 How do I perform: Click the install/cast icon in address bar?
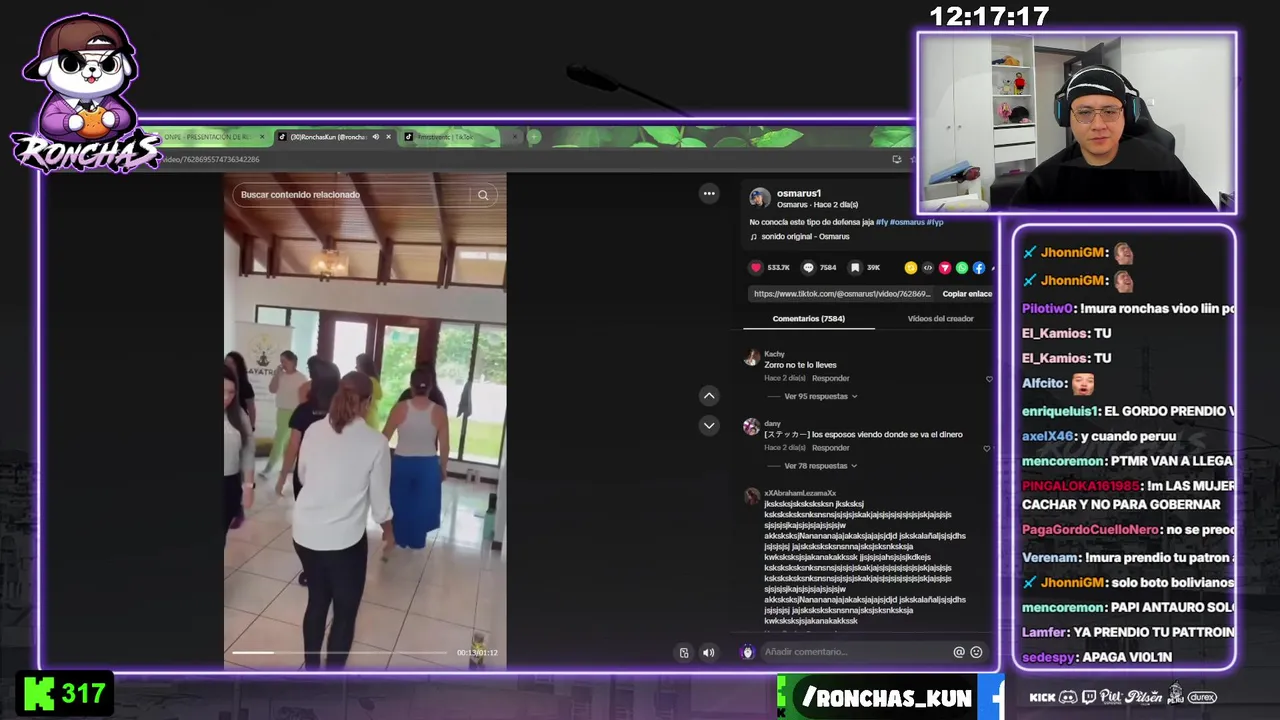click(896, 159)
